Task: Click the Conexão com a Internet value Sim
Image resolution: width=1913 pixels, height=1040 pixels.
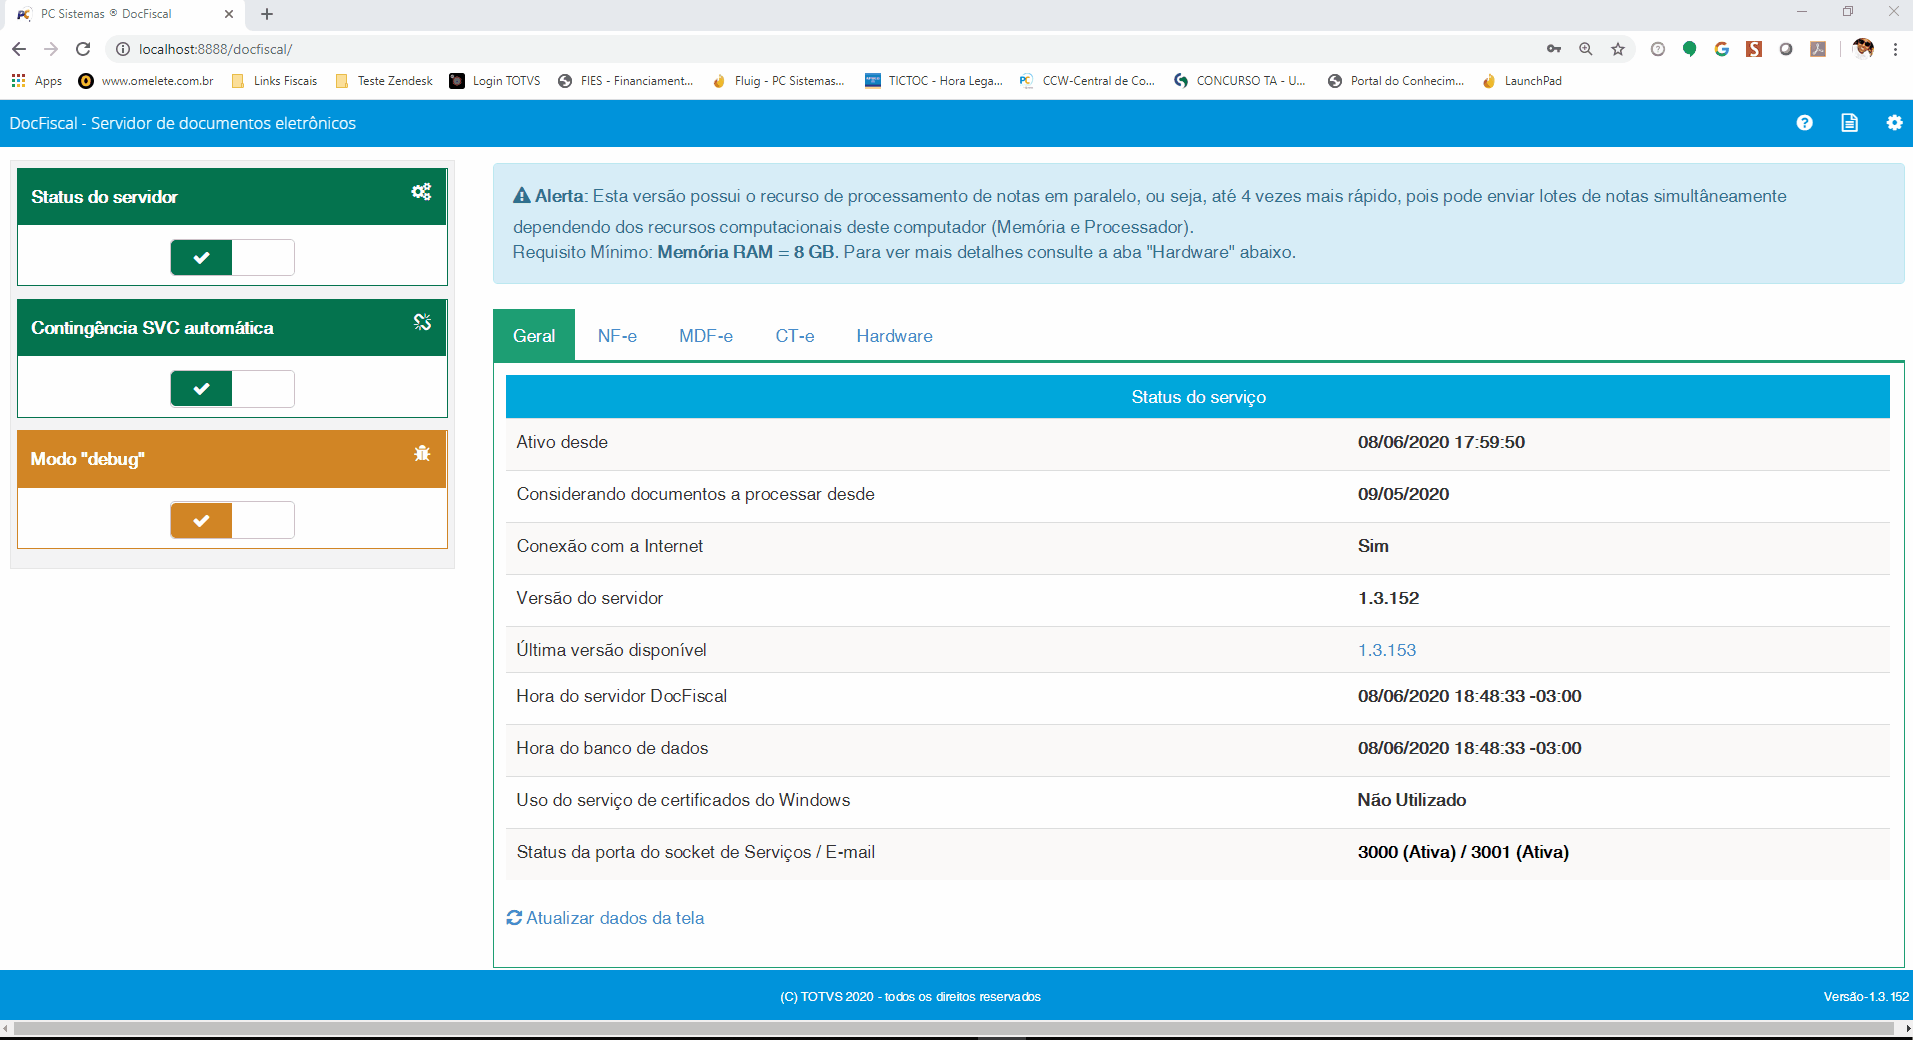Action: (x=1373, y=546)
